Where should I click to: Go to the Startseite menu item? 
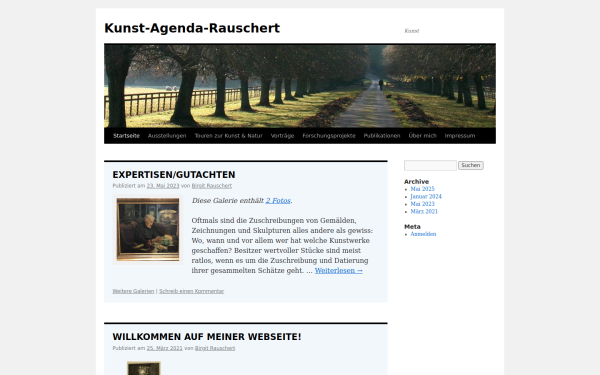point(126,136)
